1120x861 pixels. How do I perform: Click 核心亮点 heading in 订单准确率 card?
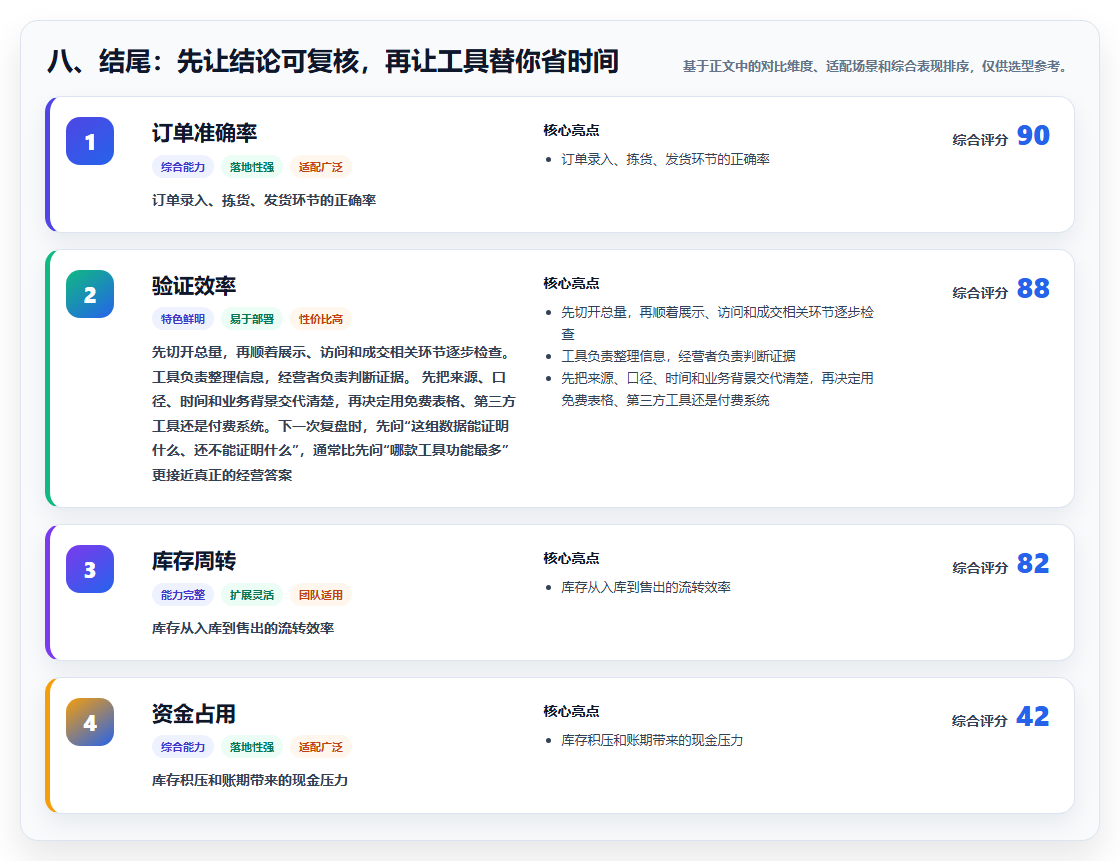[x=571, y=130]
